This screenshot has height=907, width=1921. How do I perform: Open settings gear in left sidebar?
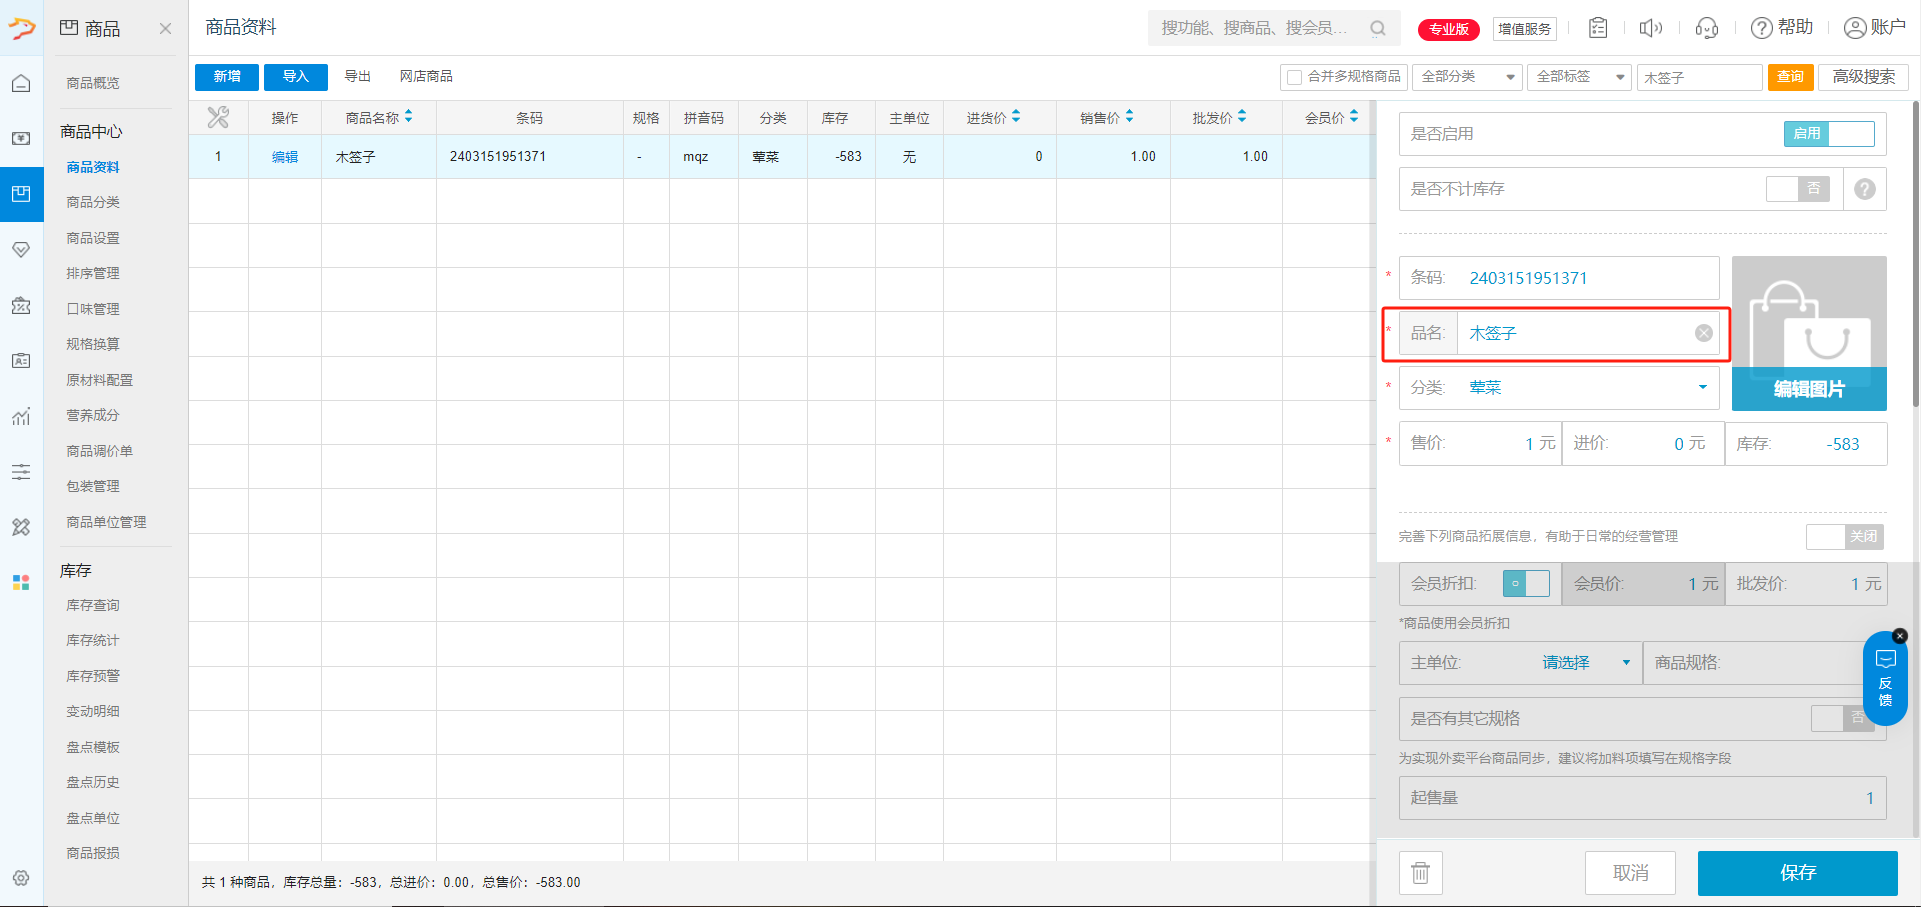click(x=21, y=878)
